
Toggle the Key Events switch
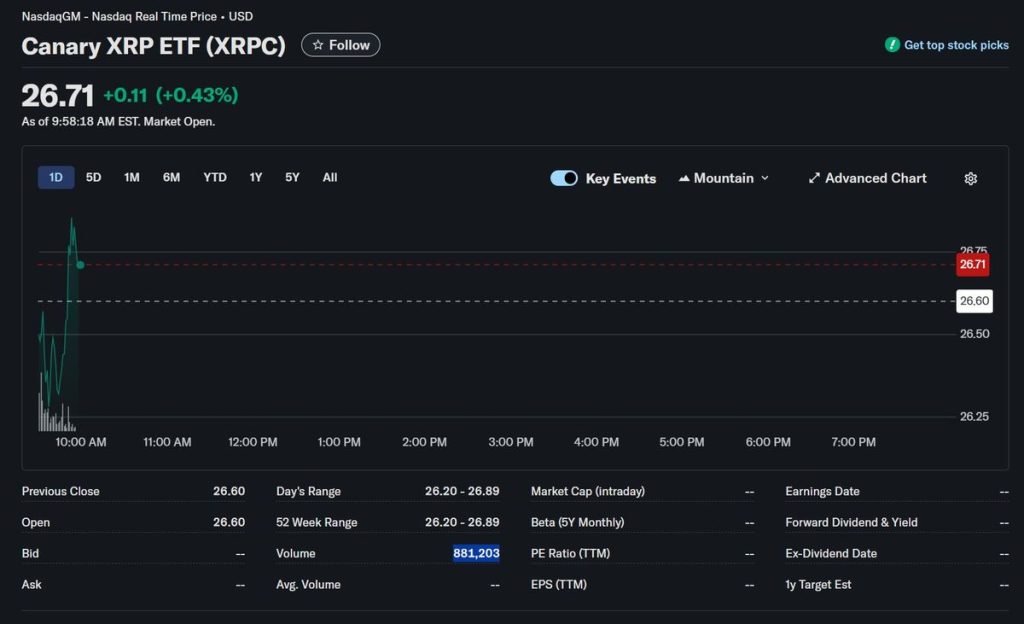pos(564,178)
